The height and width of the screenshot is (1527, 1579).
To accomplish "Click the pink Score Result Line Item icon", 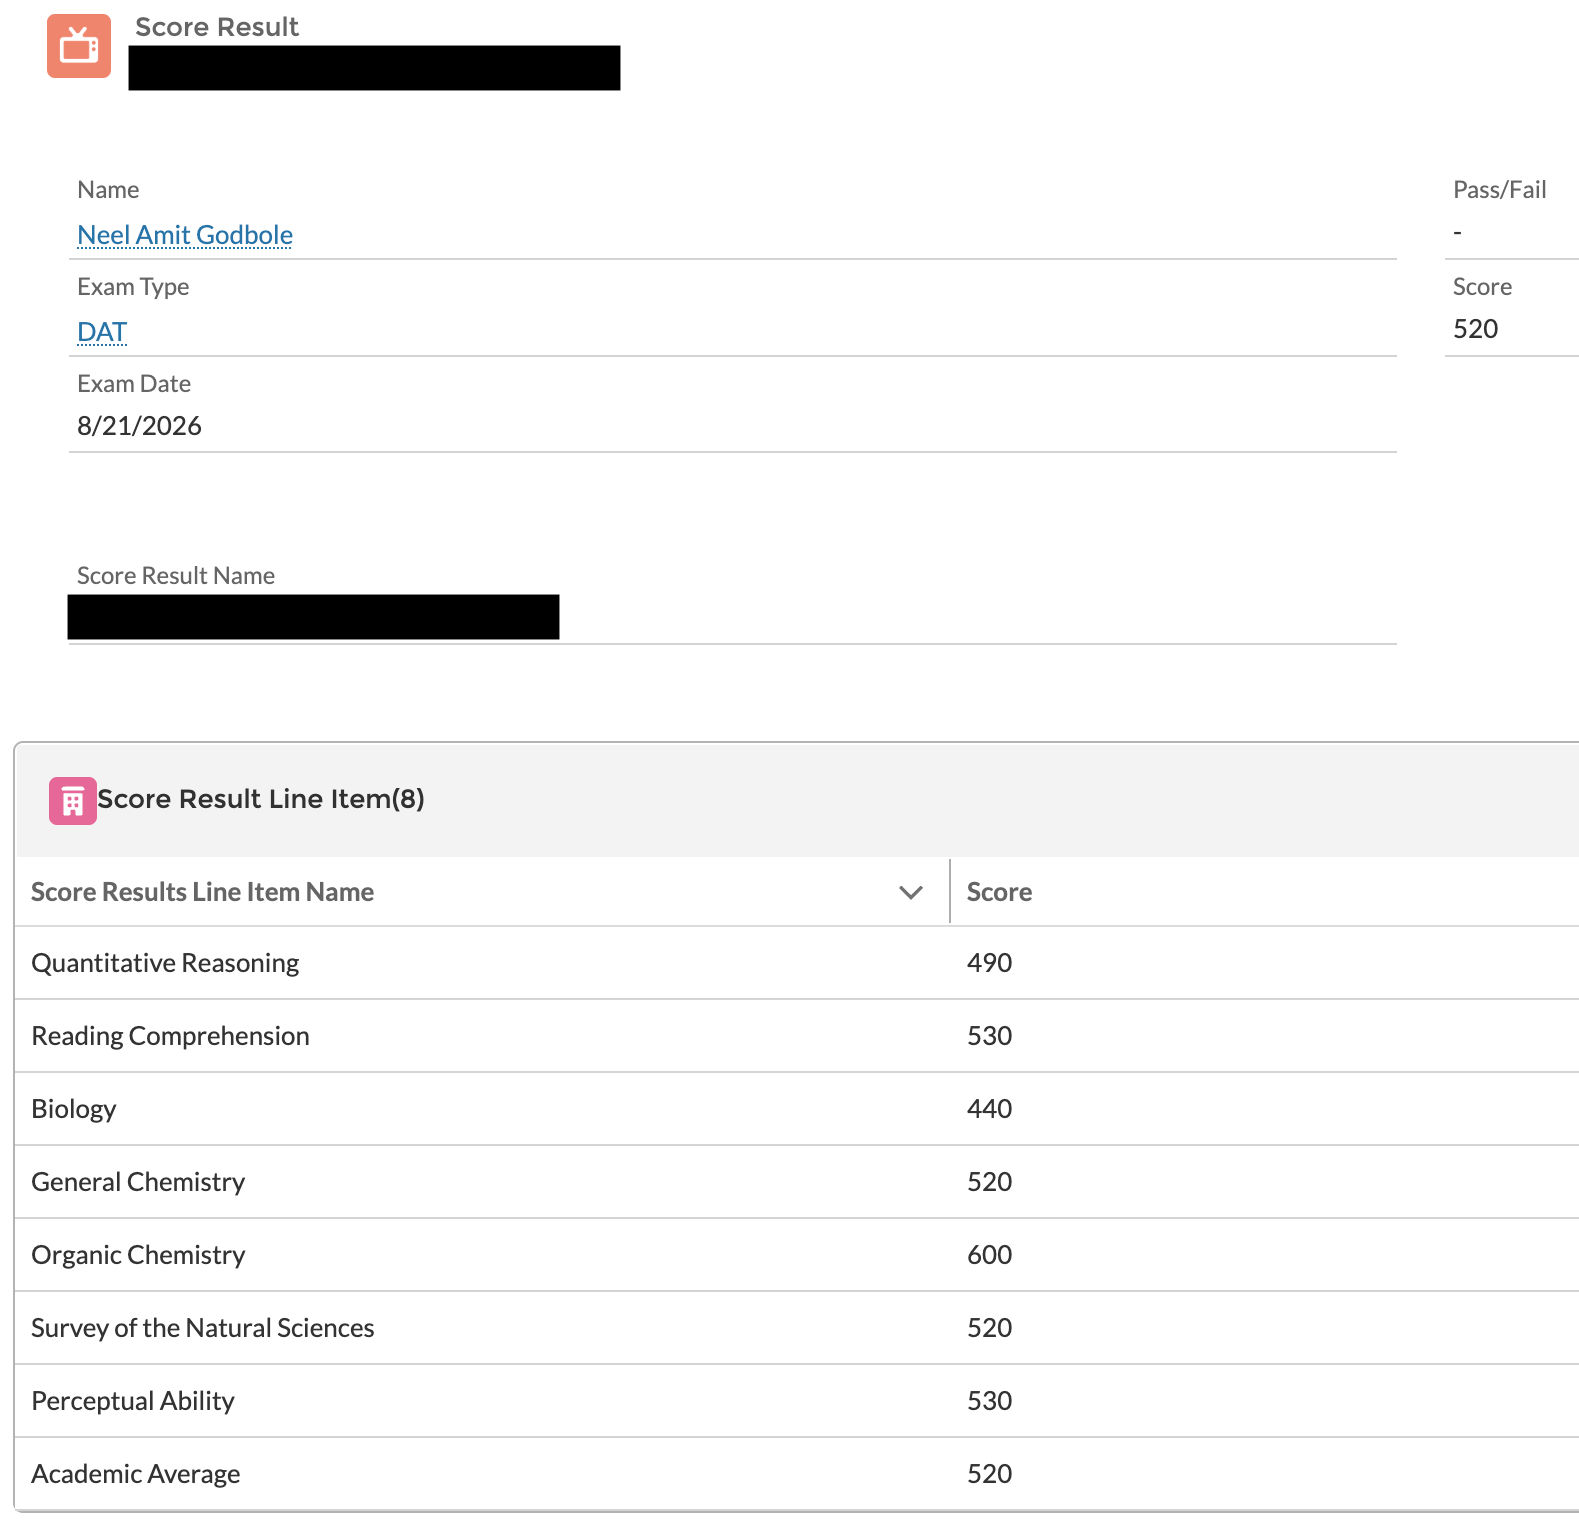I will coord(73,800).
